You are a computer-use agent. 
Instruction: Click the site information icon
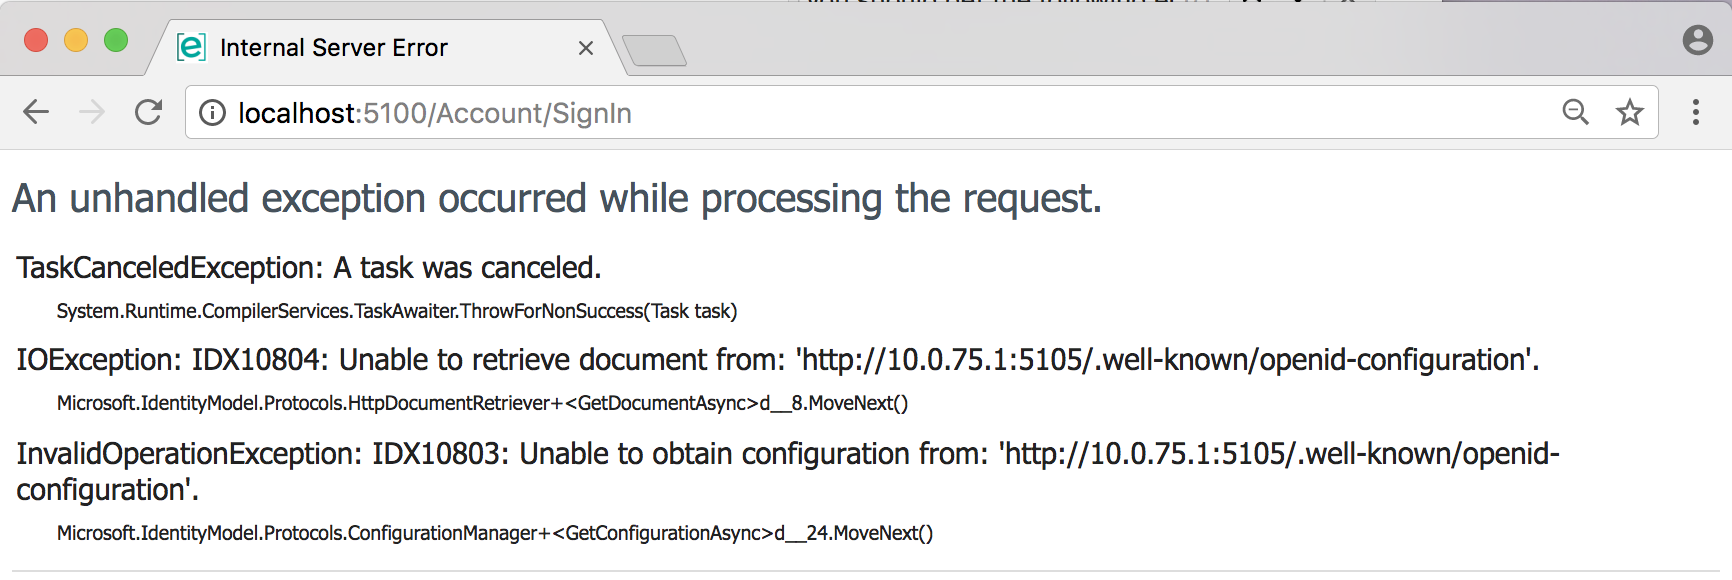tap(212, 113)
